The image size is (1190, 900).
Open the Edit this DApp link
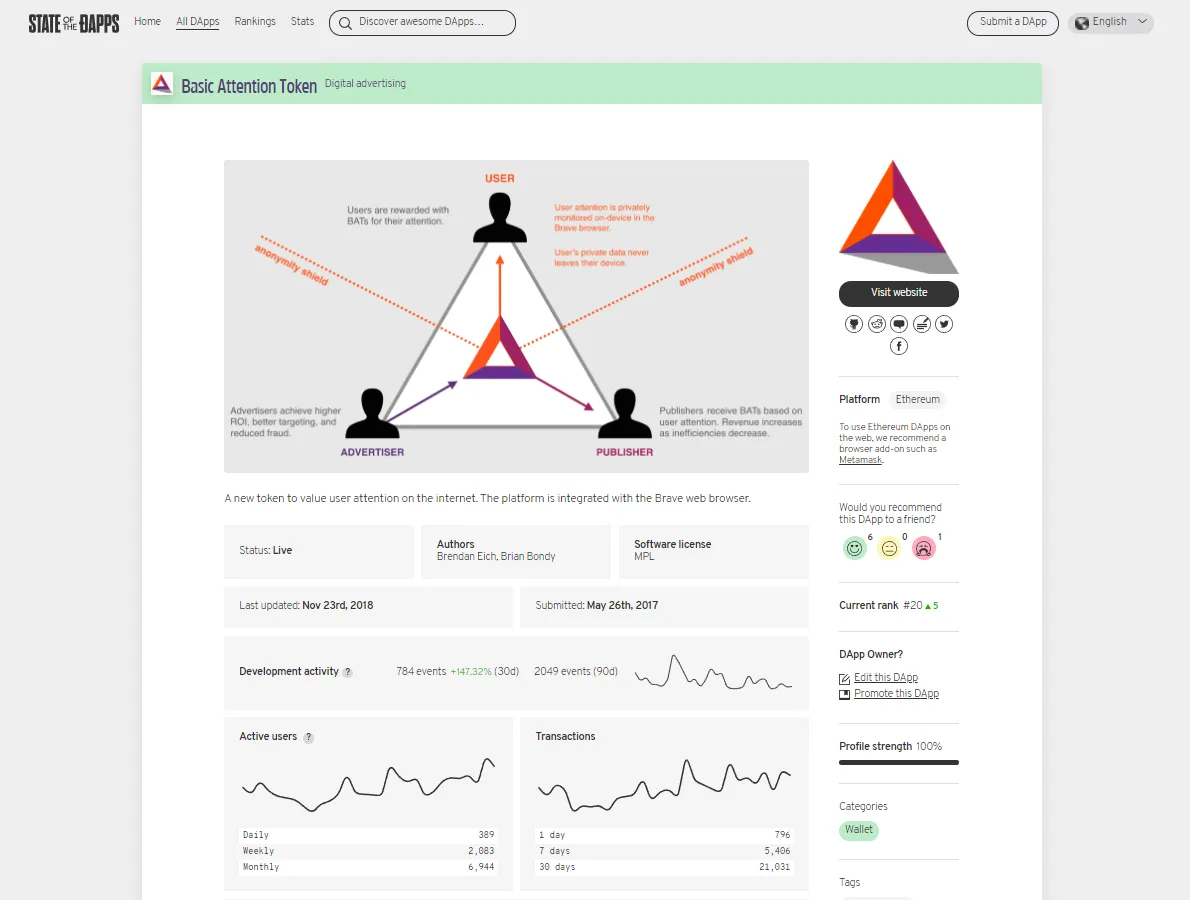coord(886,678)
